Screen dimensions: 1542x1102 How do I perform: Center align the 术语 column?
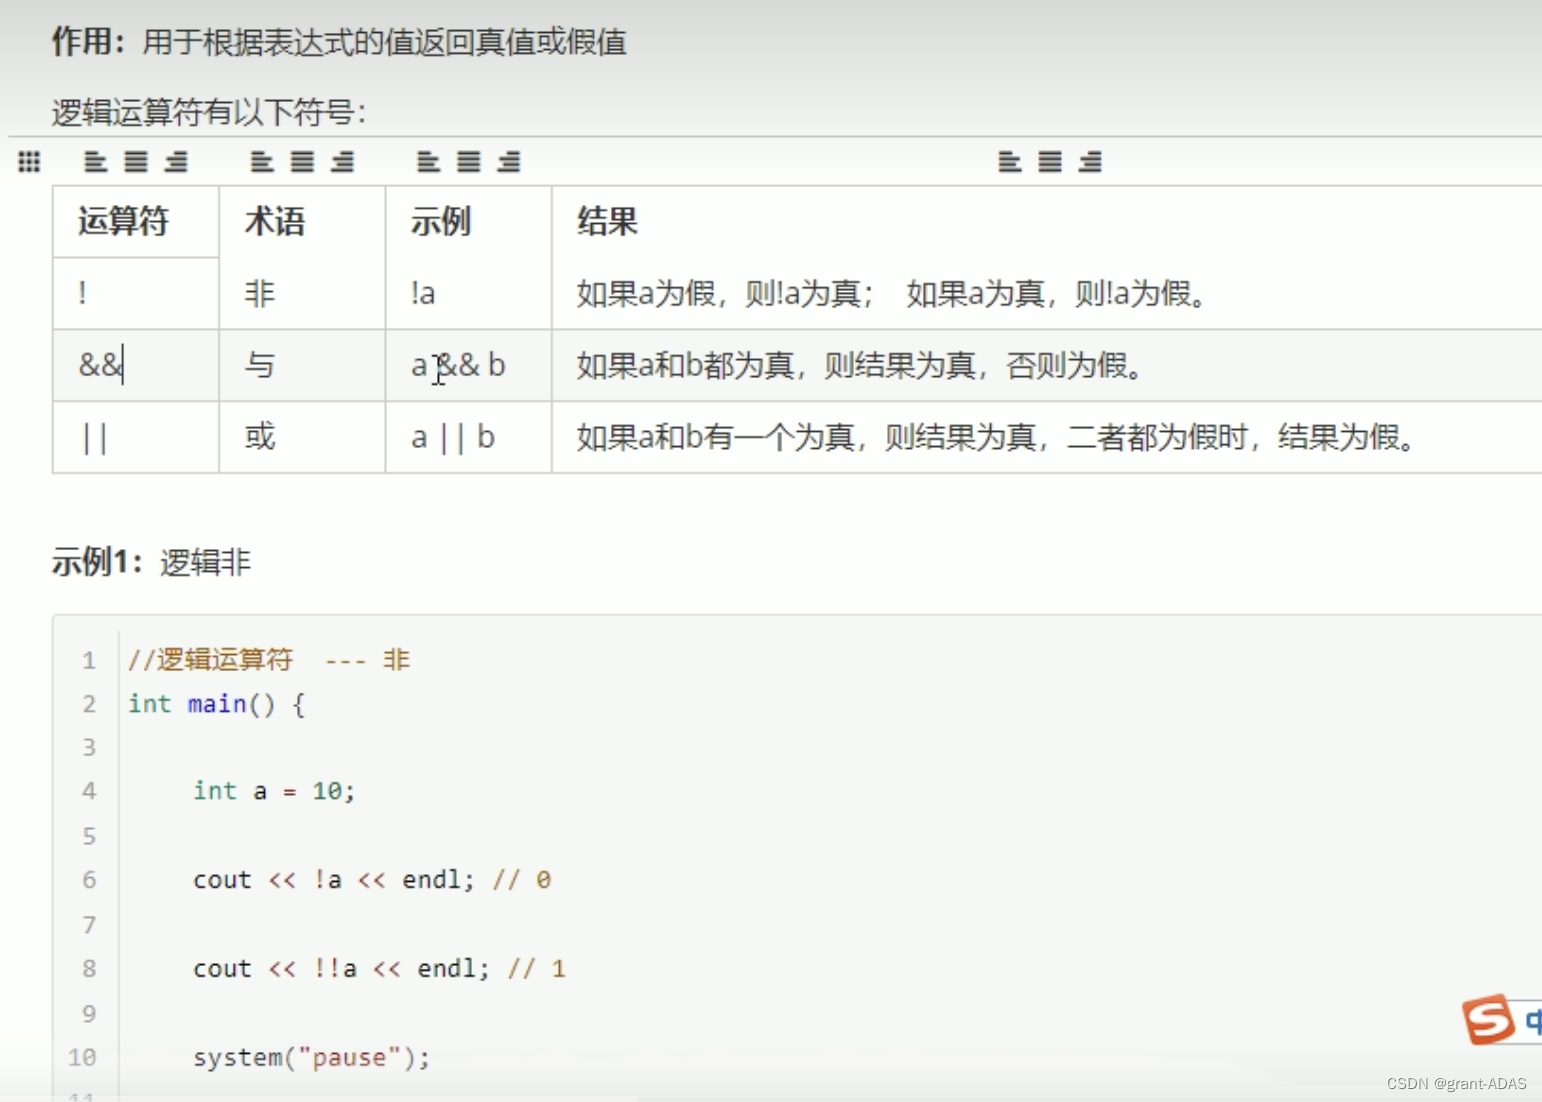pos(302,161)
